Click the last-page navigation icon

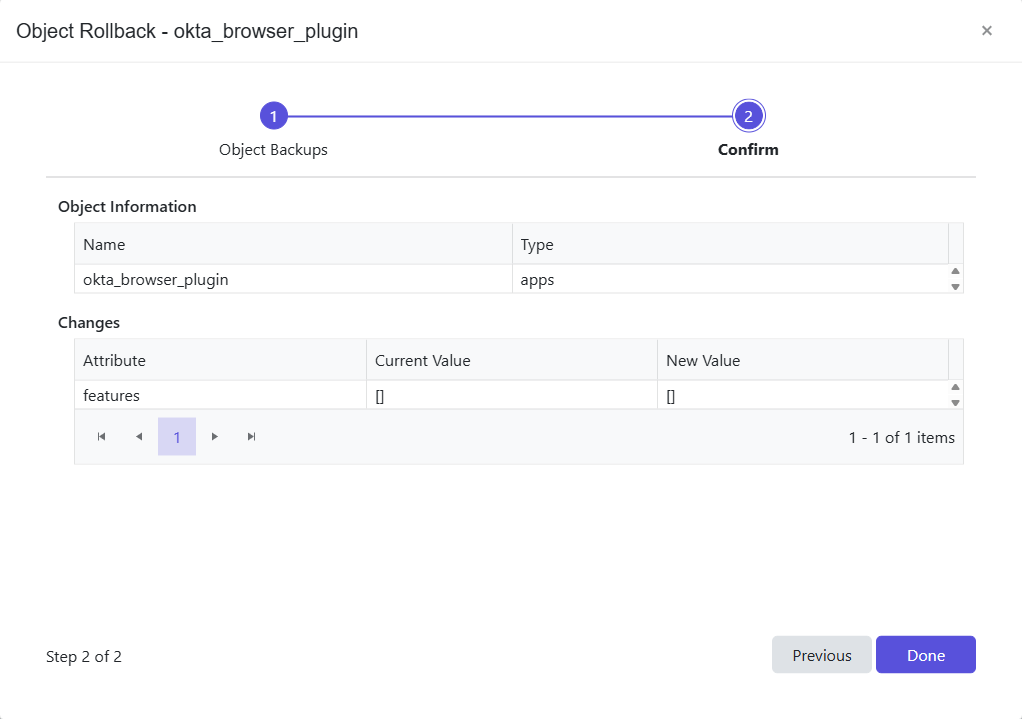pyautogui.click(x=251, y=436)
